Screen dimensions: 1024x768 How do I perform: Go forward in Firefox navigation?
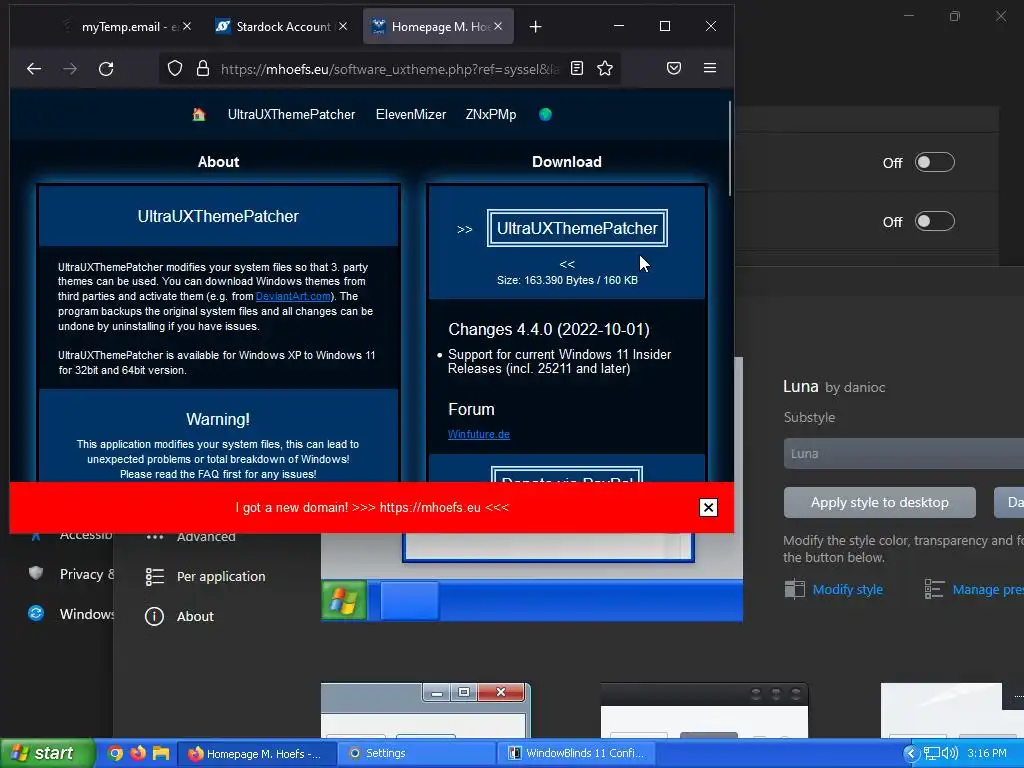[70, 69]
